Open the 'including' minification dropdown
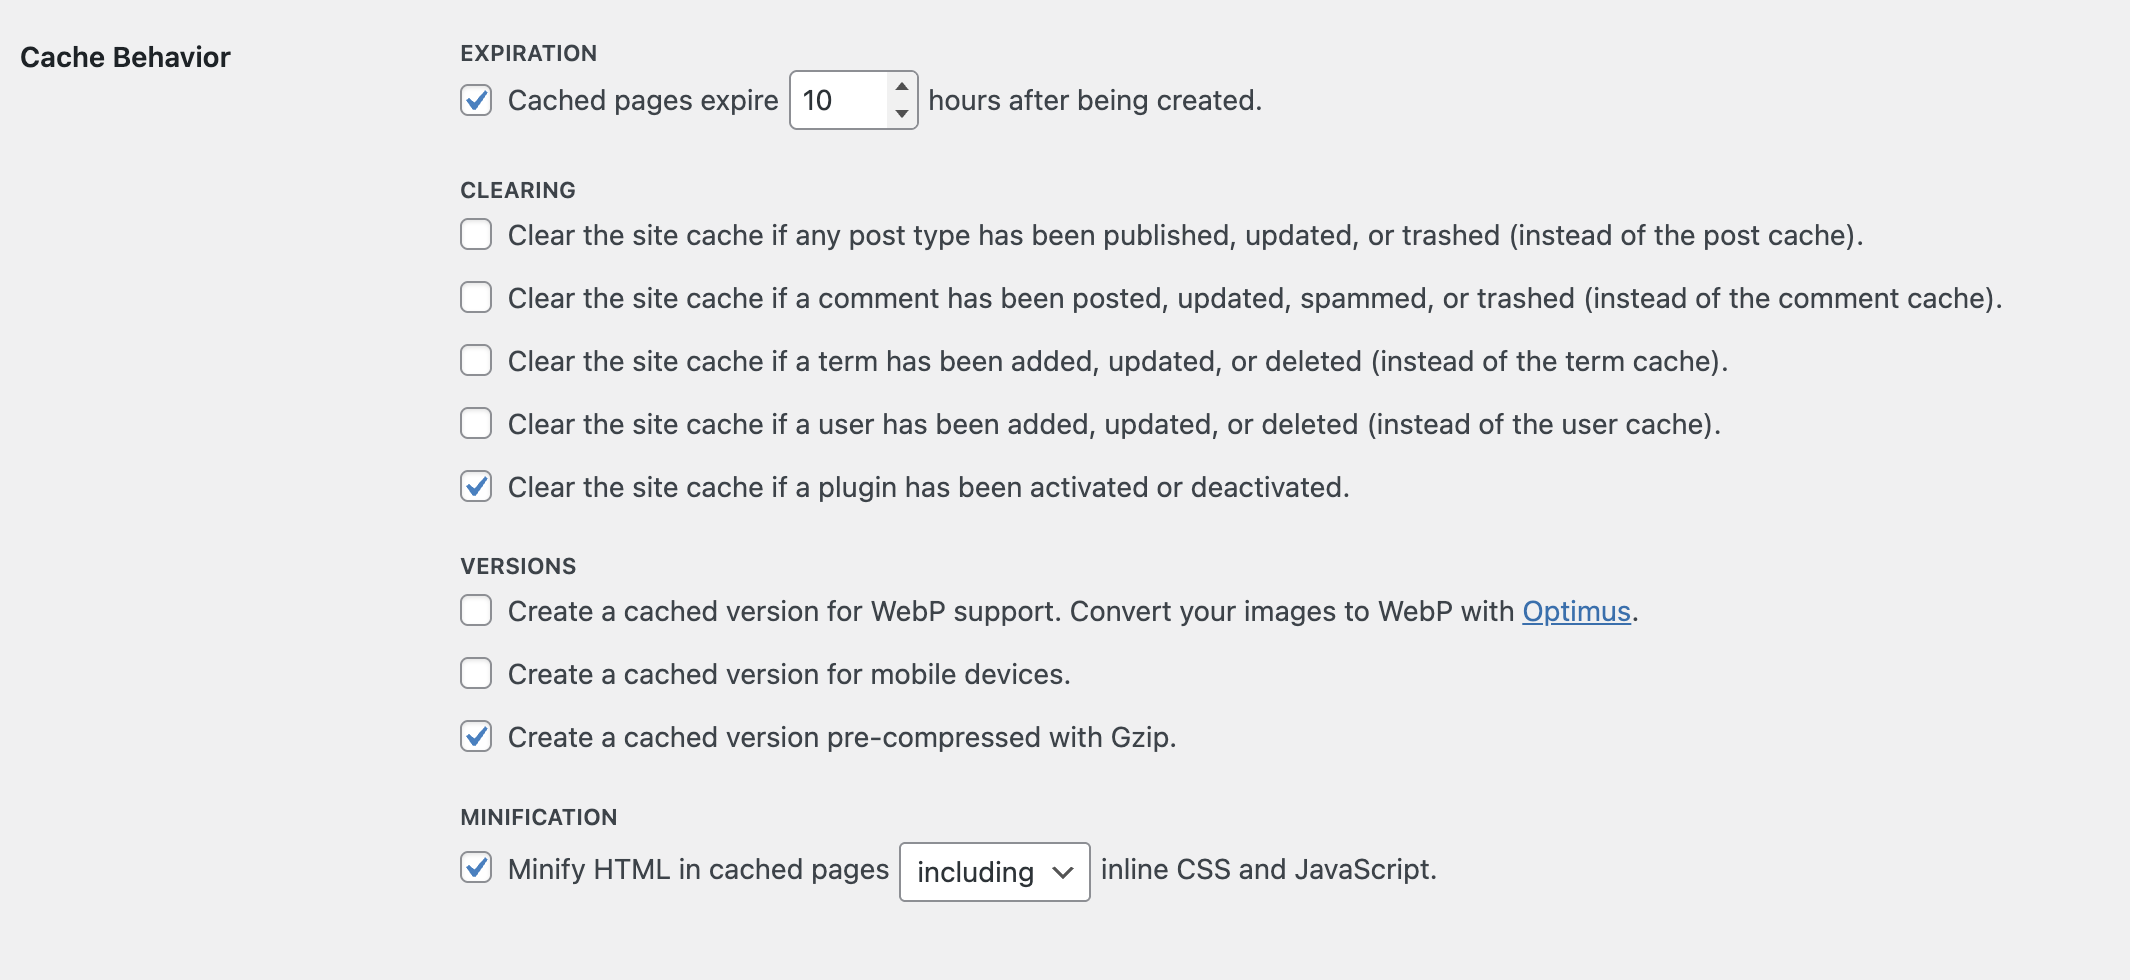The width and height of the screenshot is (2130, 980). pos(995,872)
